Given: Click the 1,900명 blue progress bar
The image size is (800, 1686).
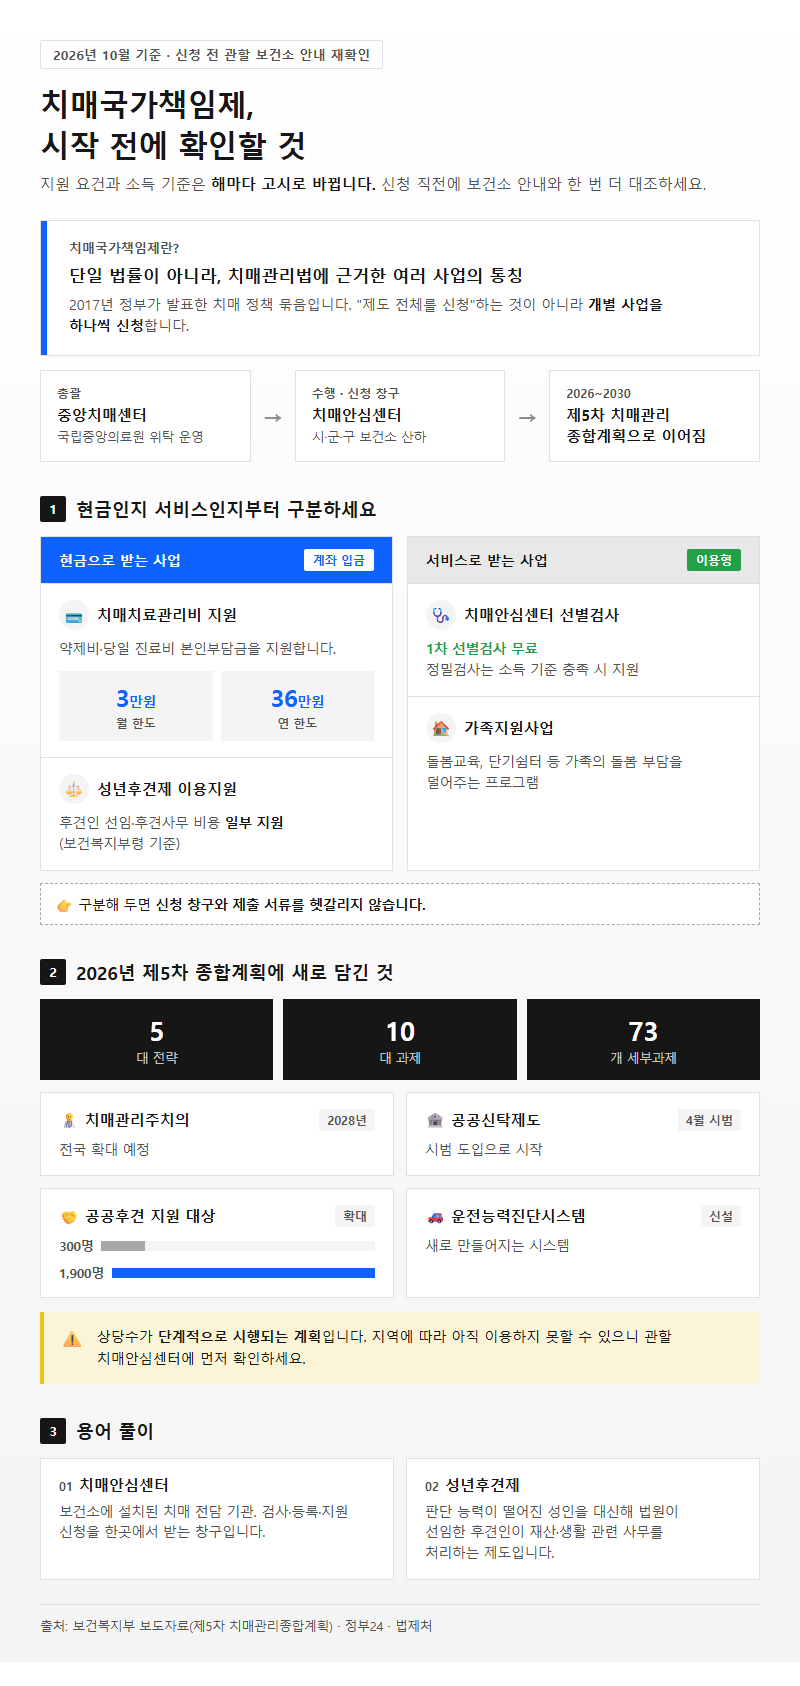Looking at the screenshot, I should click(243, 1273).
